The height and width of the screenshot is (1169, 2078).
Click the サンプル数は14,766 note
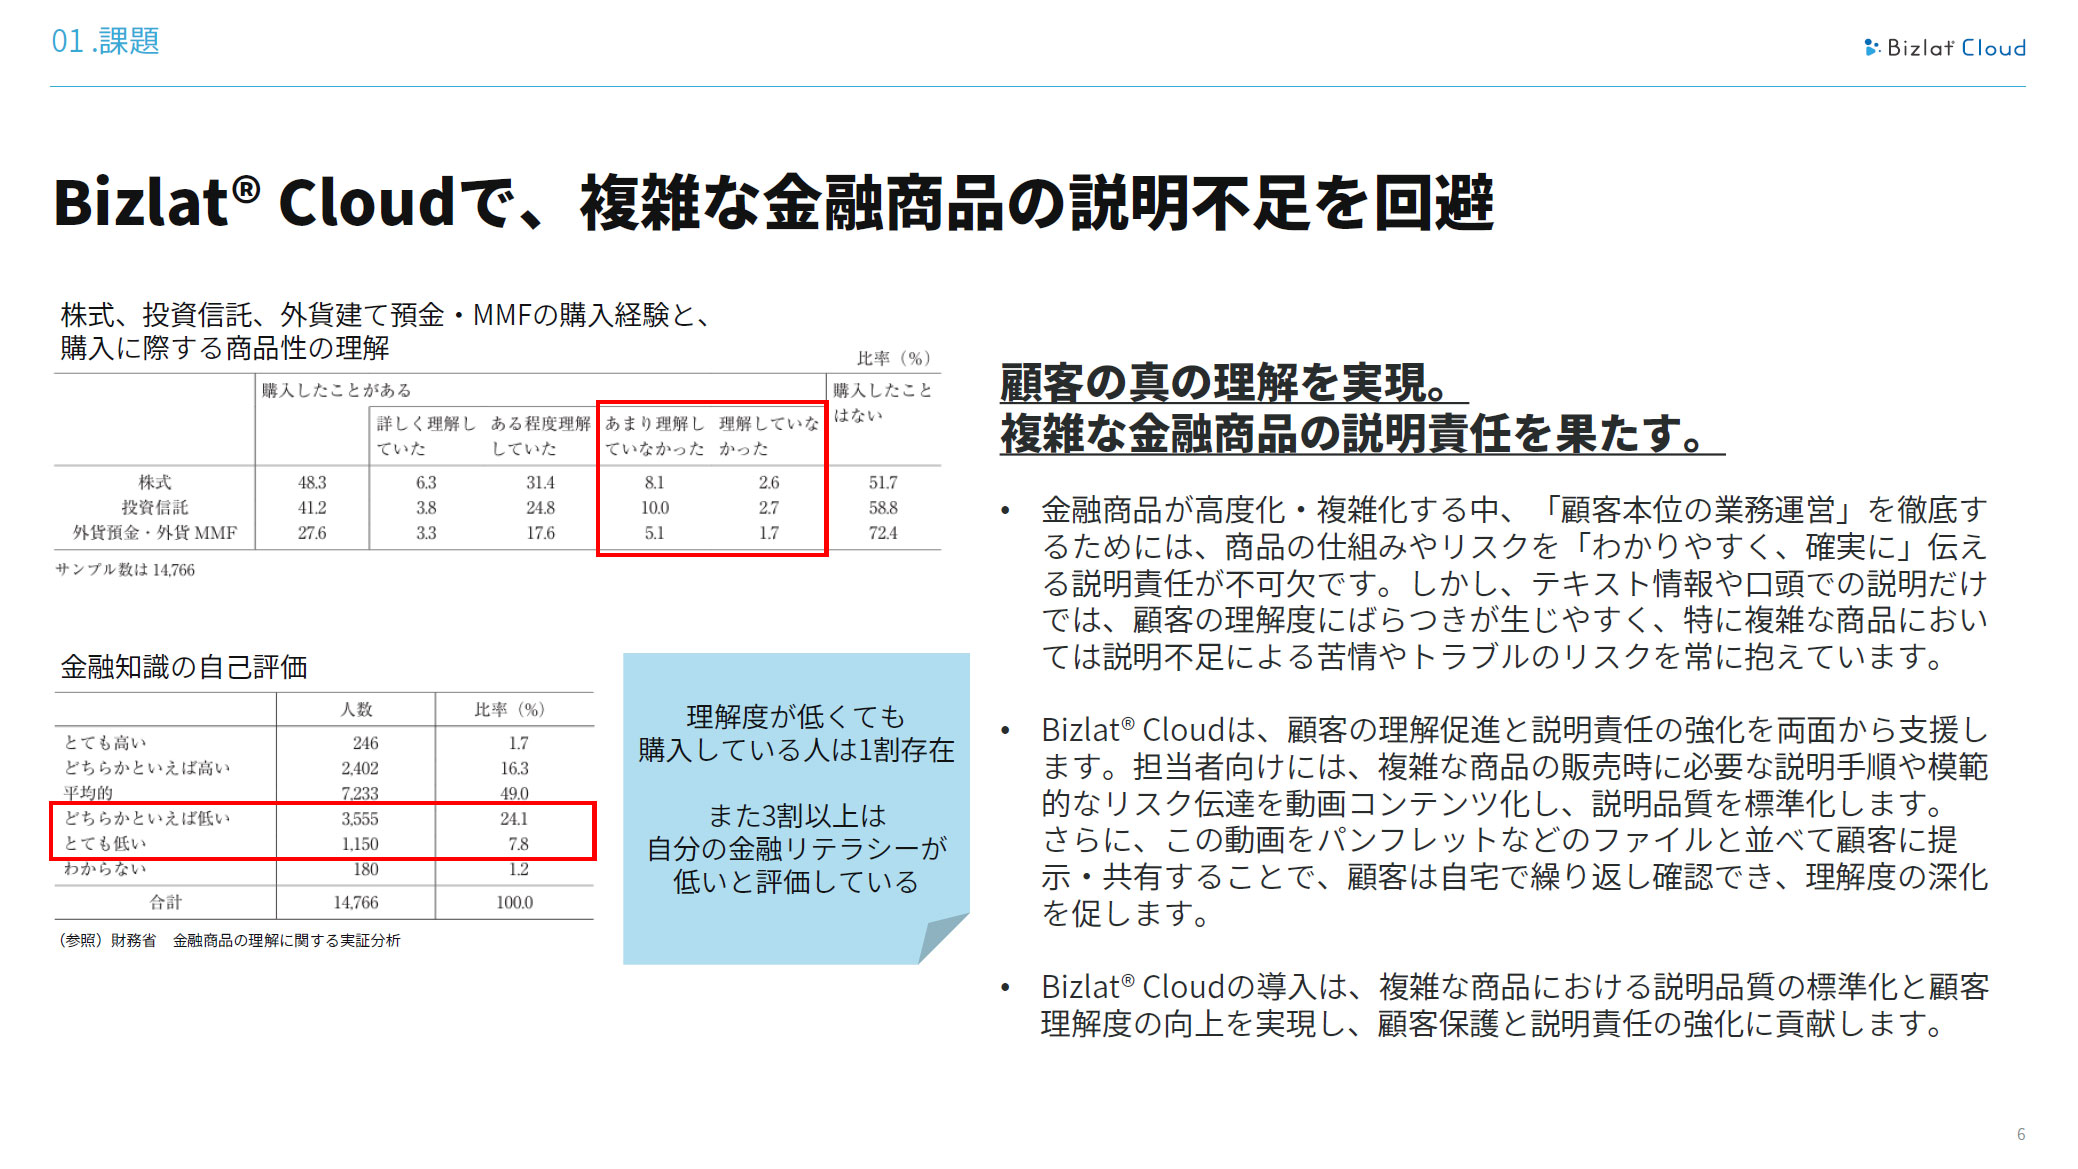125,570
